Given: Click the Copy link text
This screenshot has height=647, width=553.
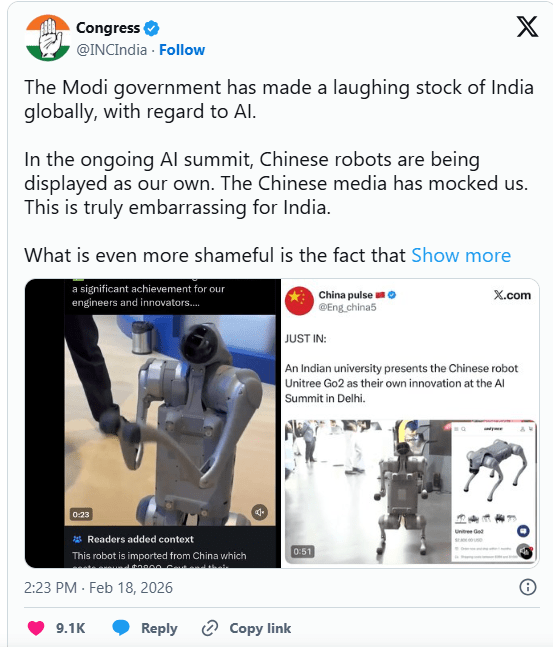Looking at the screenshot, I should pyautogui.click(x=260, y=628).
